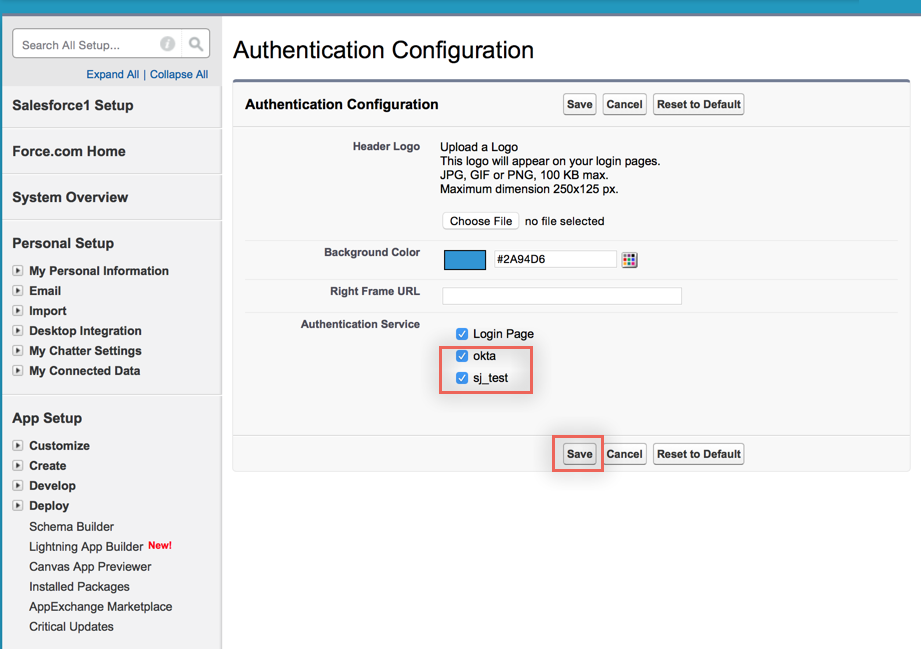This screenshot has width=921, height=649.
Task: Open System Overview section
Action: (70, 197)
